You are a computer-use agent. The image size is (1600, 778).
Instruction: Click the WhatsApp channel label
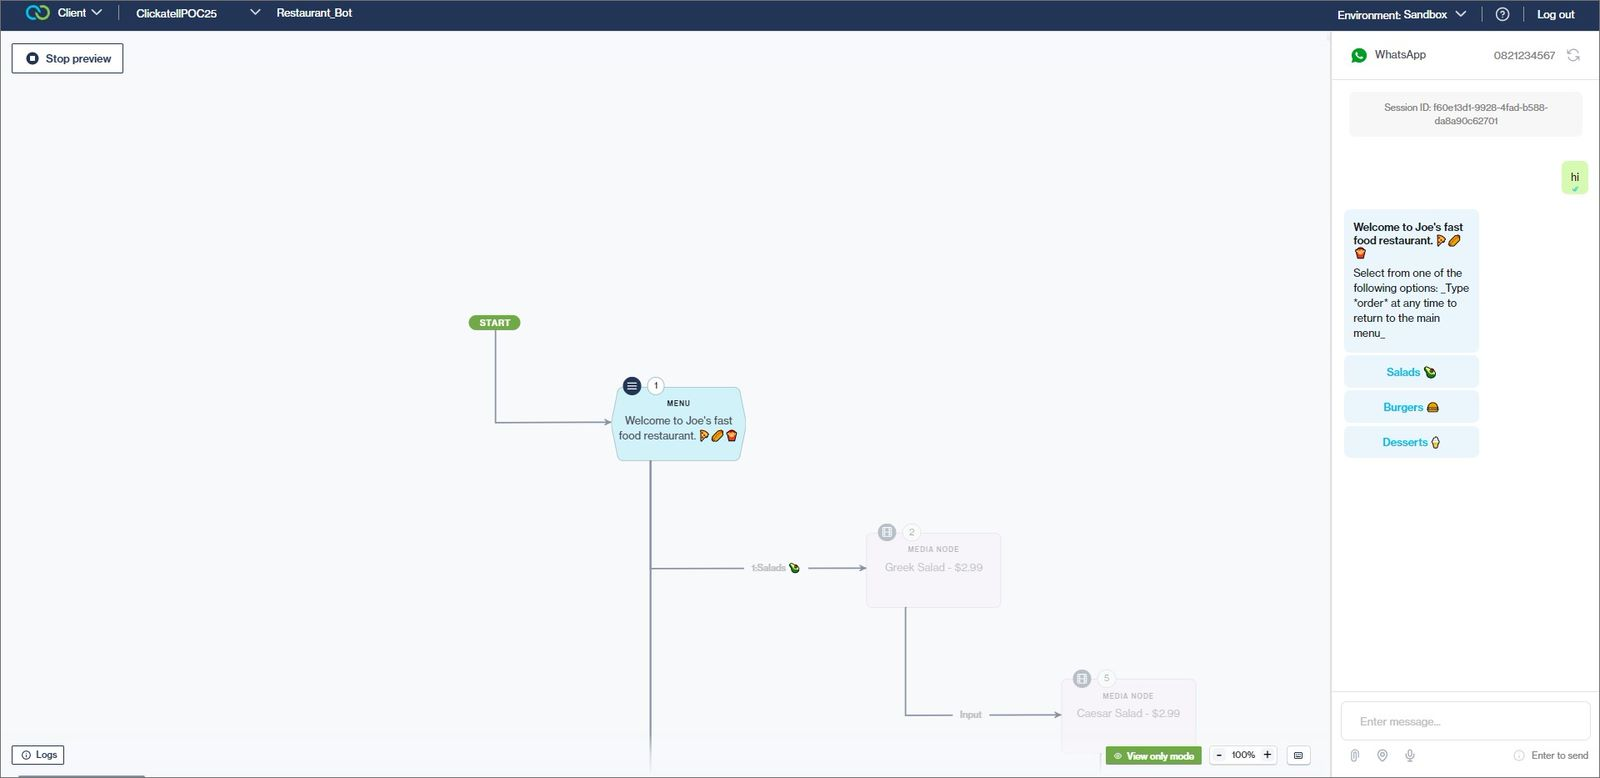[x=1400, y=55]
